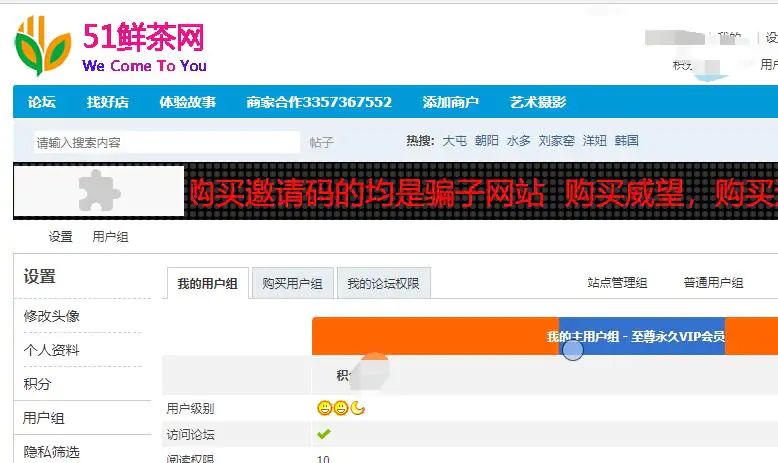Click 设置 in the breadcrumb
Viewport: 778px width, 463px height.
coord(61,237)
